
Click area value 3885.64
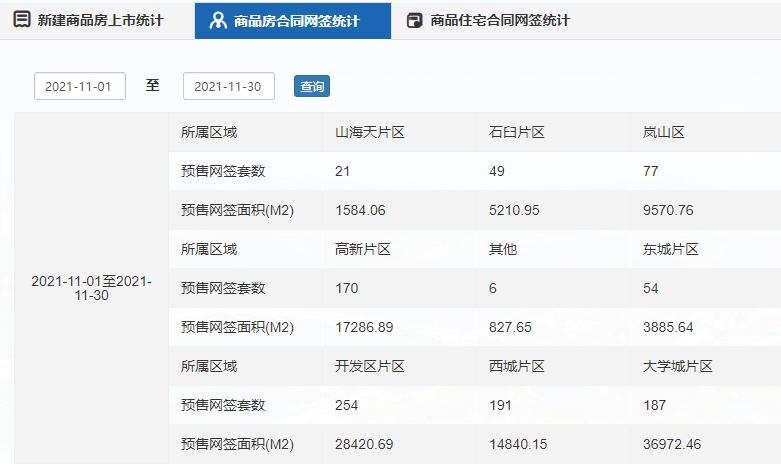coord(668,327)
